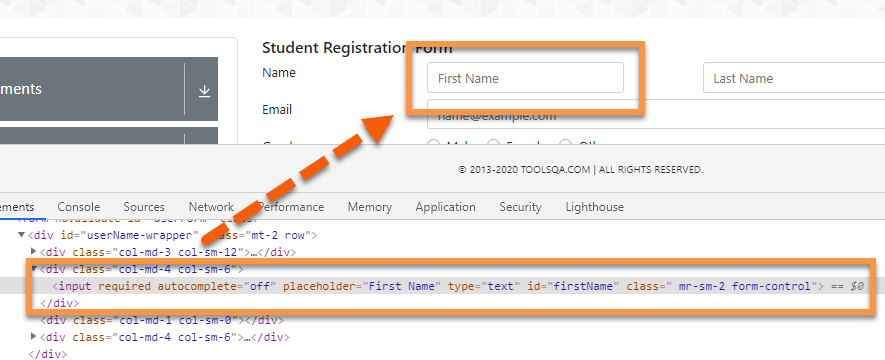Switch to the Memory tab

pyautogui.click(x=370, y=207)
